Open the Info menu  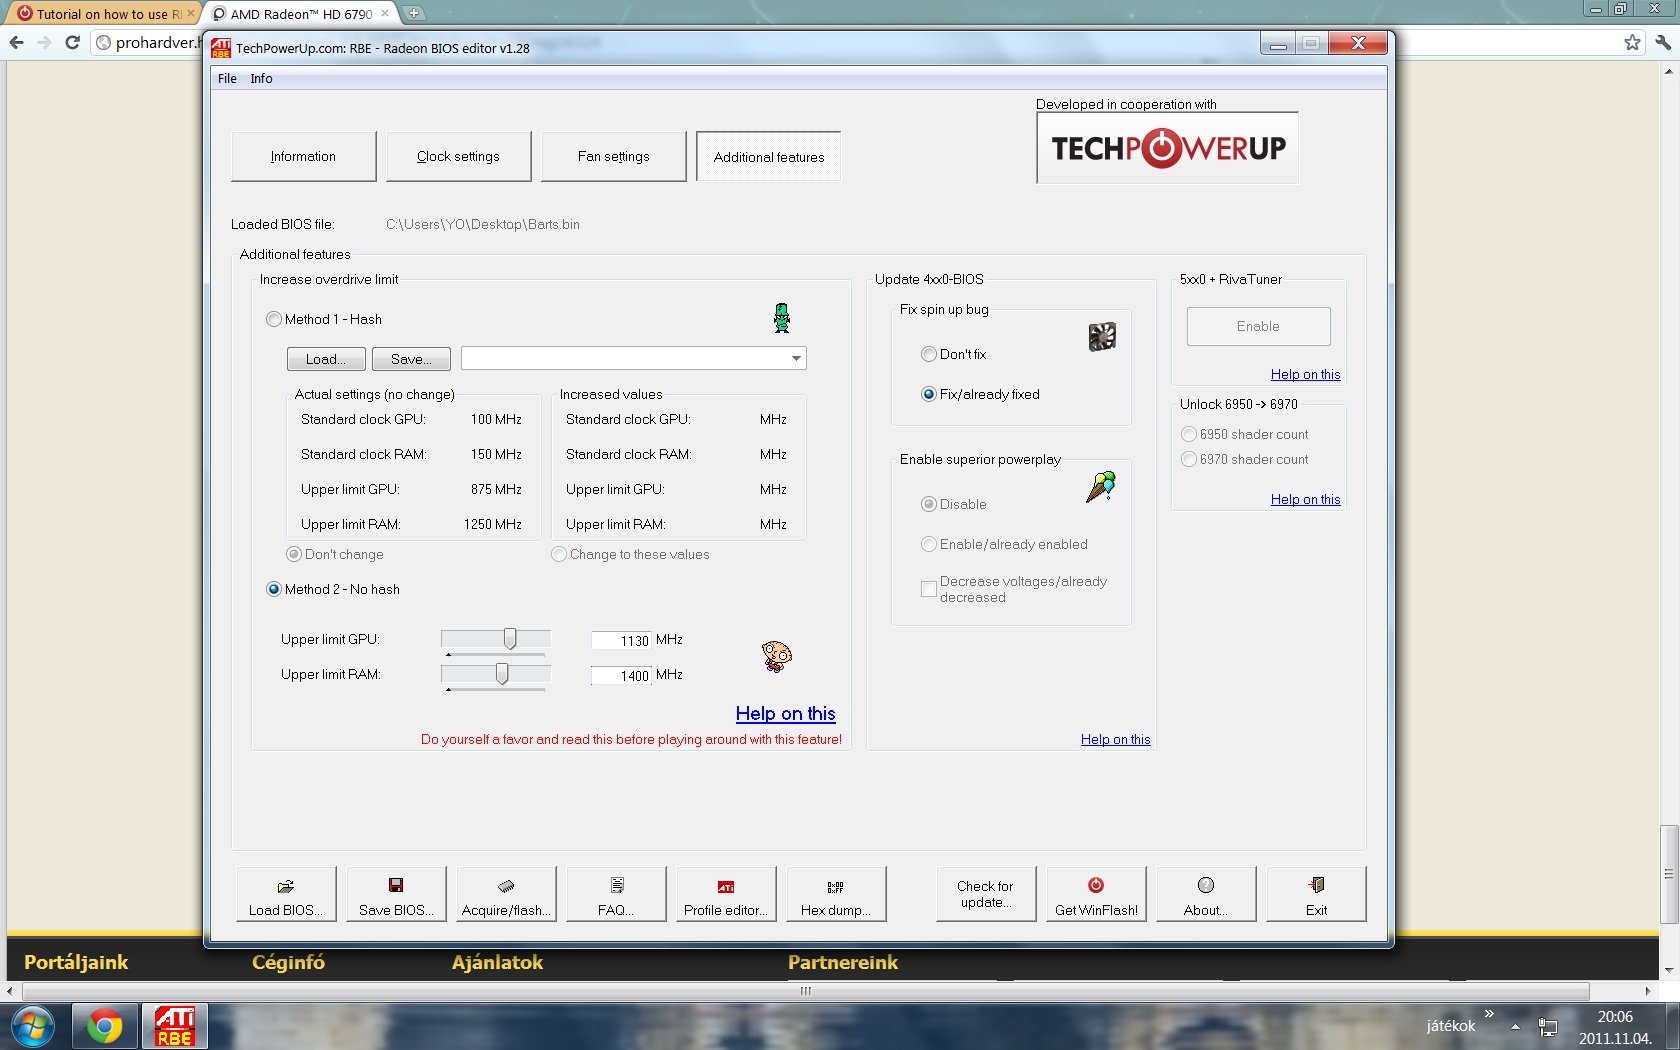coord(261,78)
